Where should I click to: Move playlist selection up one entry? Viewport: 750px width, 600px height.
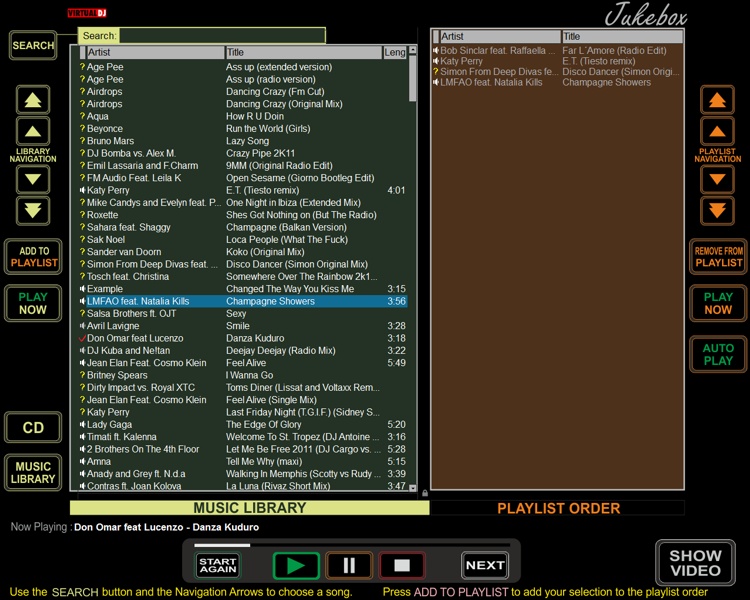pos(717,131)
